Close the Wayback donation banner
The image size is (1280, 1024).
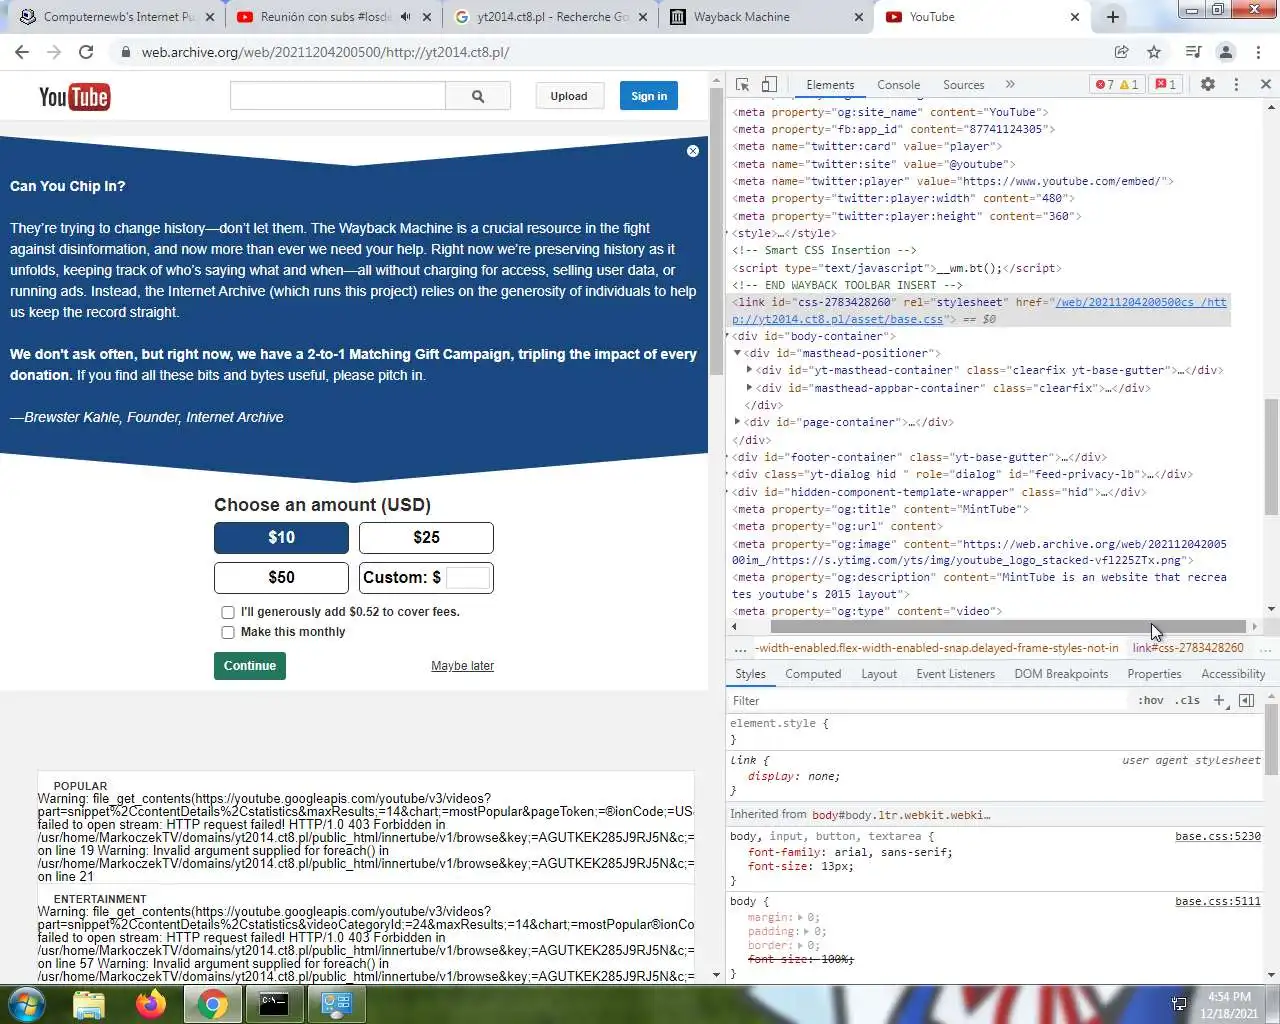click(x=693, y=151)
